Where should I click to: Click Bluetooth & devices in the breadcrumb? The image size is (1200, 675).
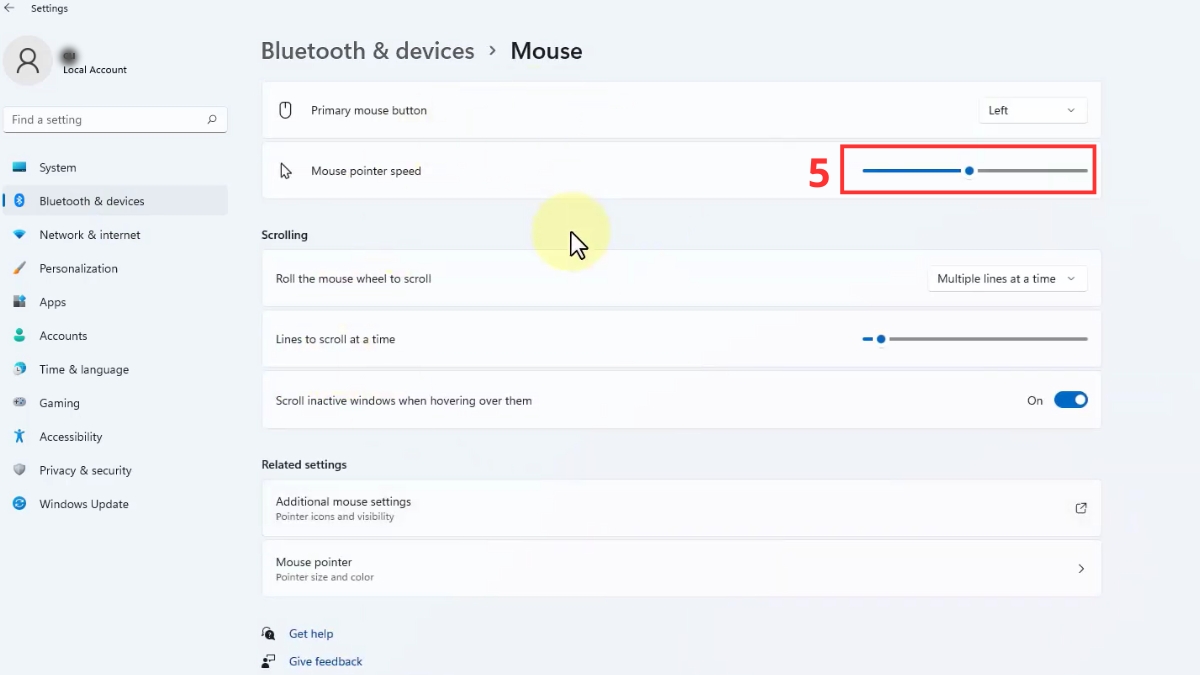coord(367,50)
